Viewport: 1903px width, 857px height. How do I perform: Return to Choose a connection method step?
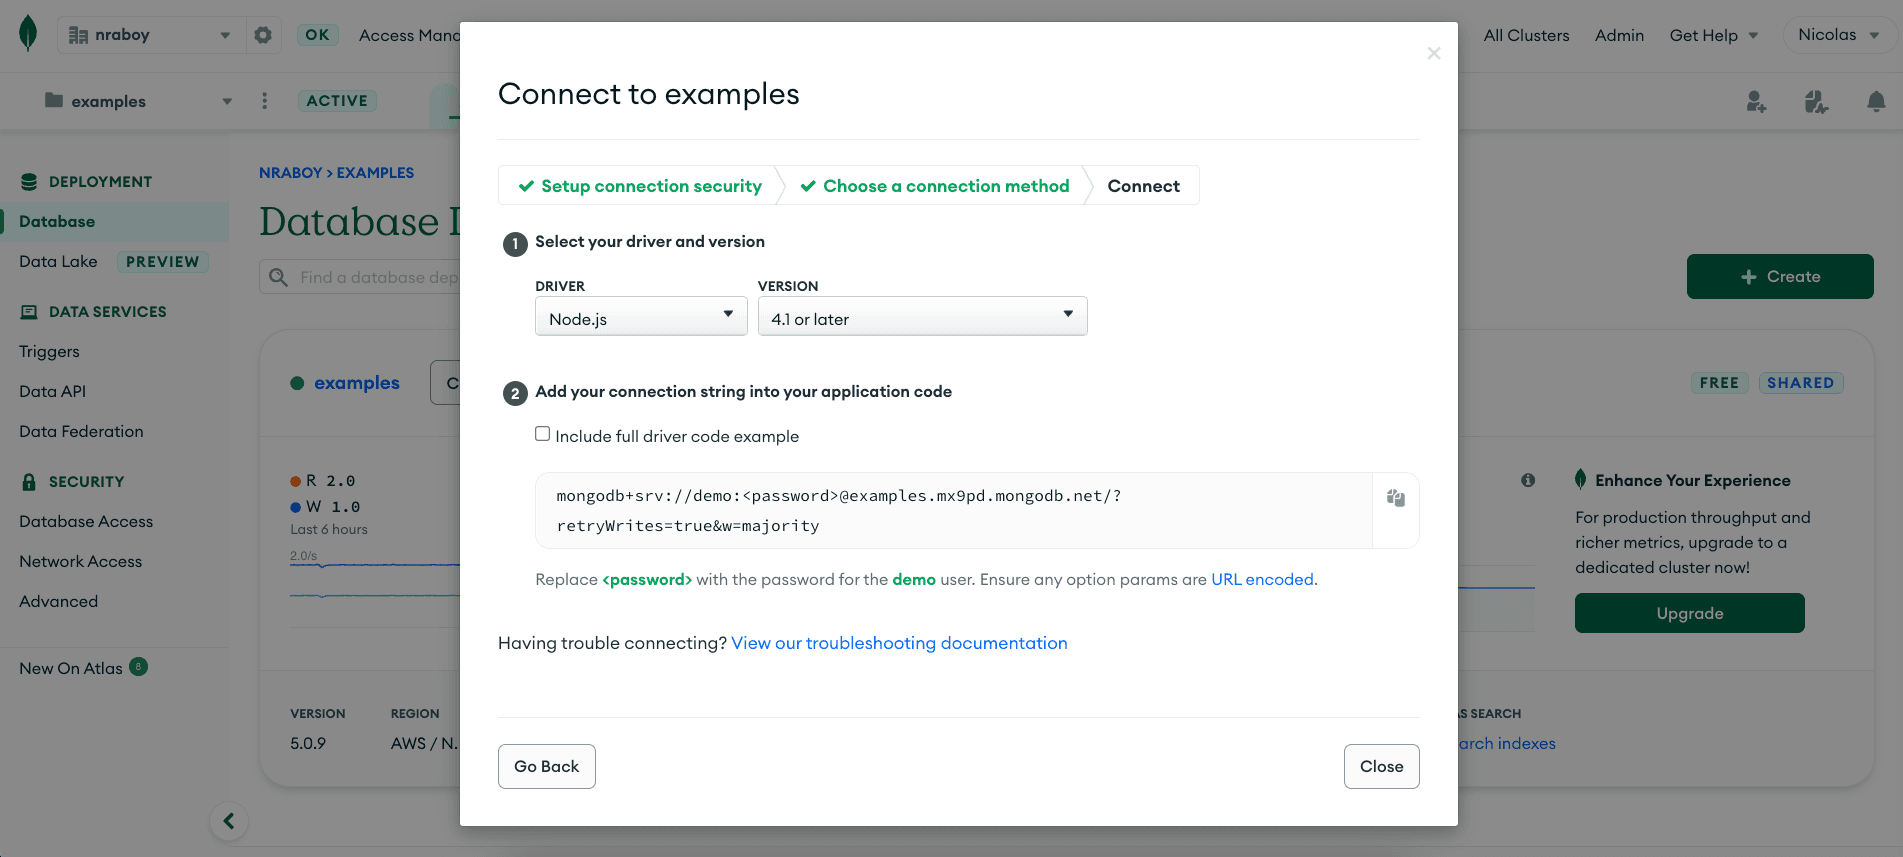(x=935, y=186)
